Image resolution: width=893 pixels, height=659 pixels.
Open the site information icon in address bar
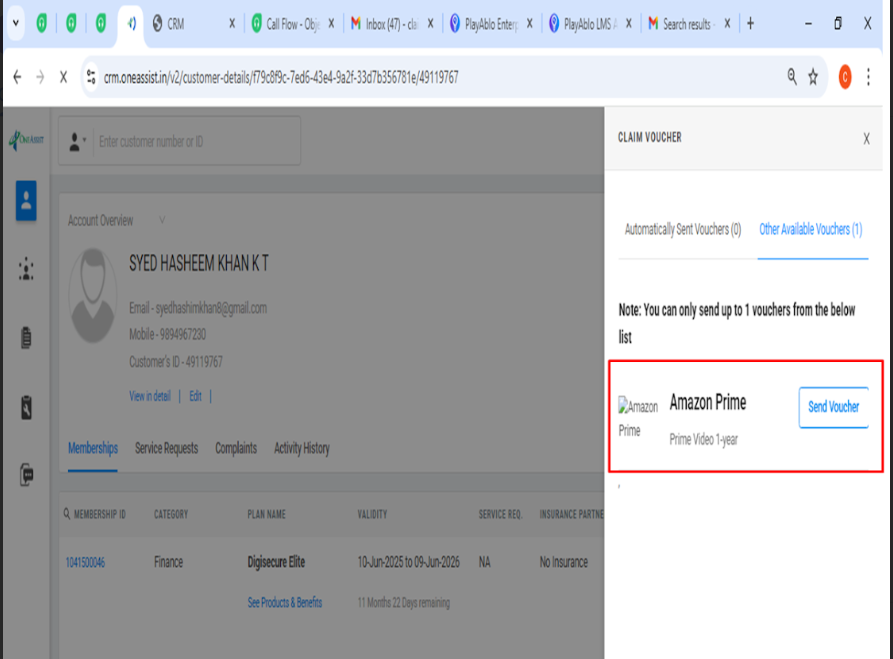tap(91, 77)
